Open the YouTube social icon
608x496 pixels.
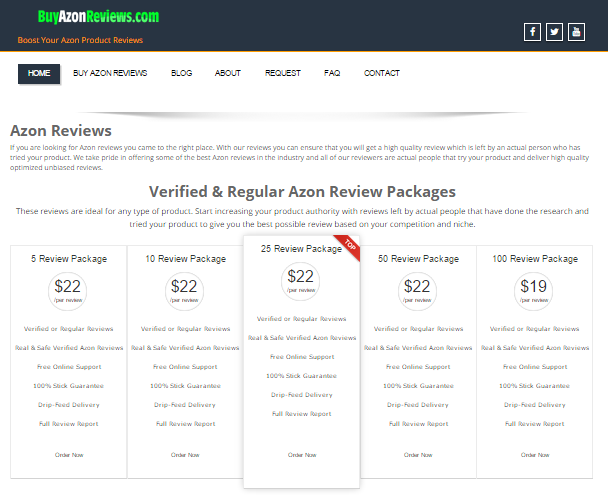576,31
